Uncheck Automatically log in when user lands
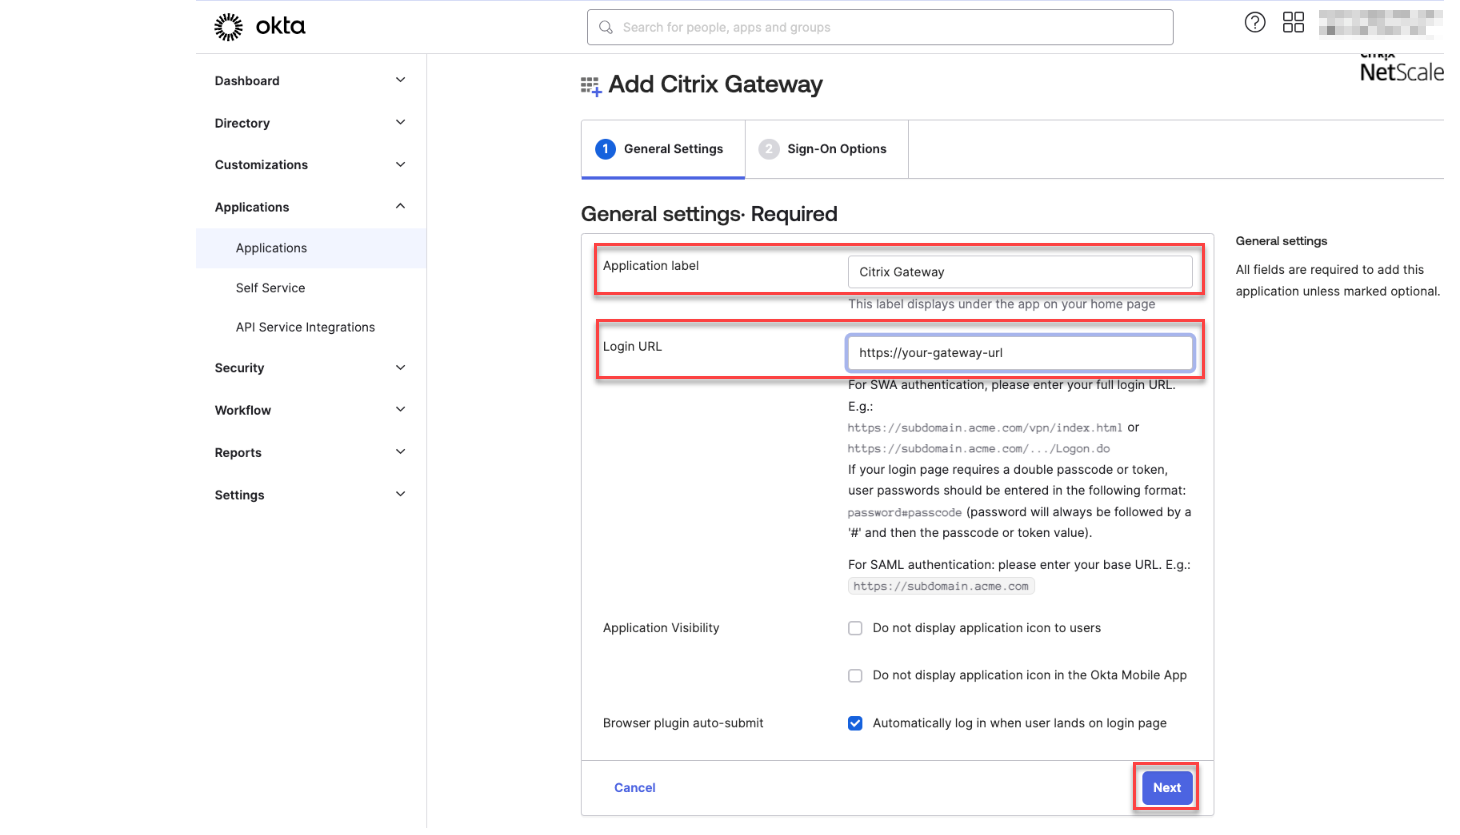 (855, 723)
